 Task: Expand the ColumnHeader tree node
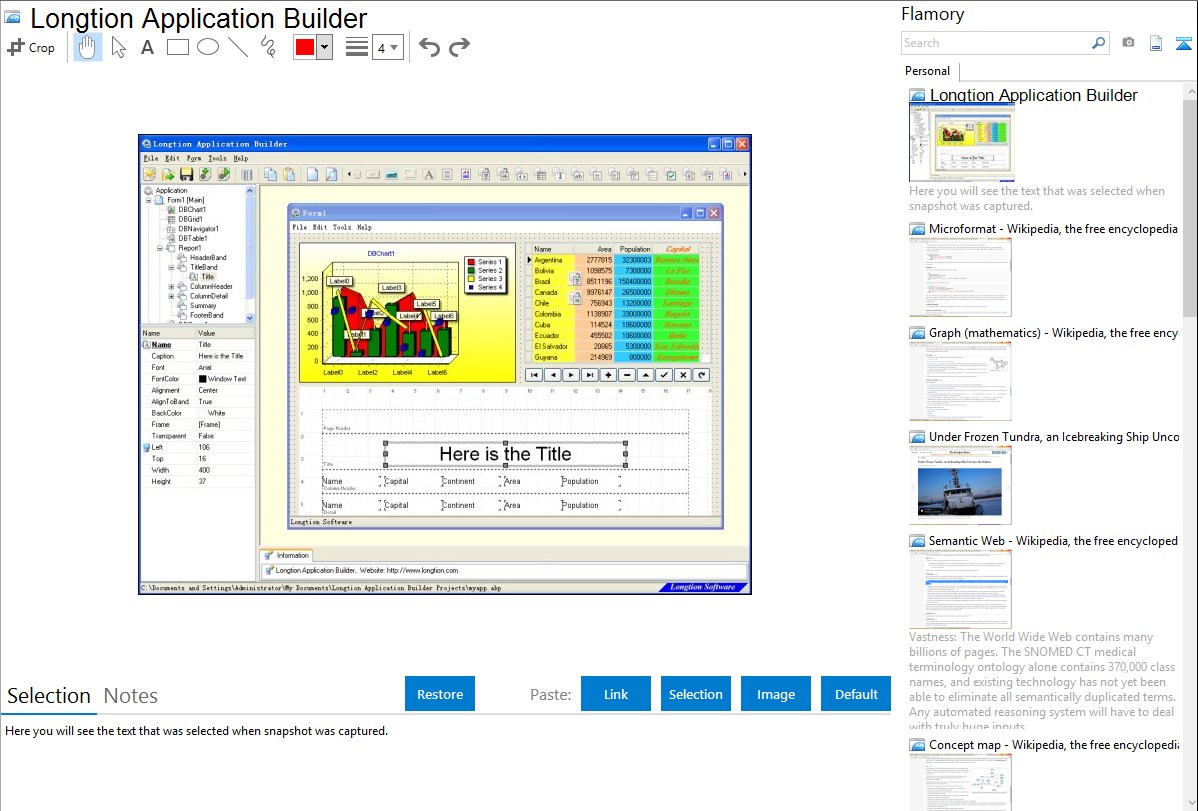point(171,287)
